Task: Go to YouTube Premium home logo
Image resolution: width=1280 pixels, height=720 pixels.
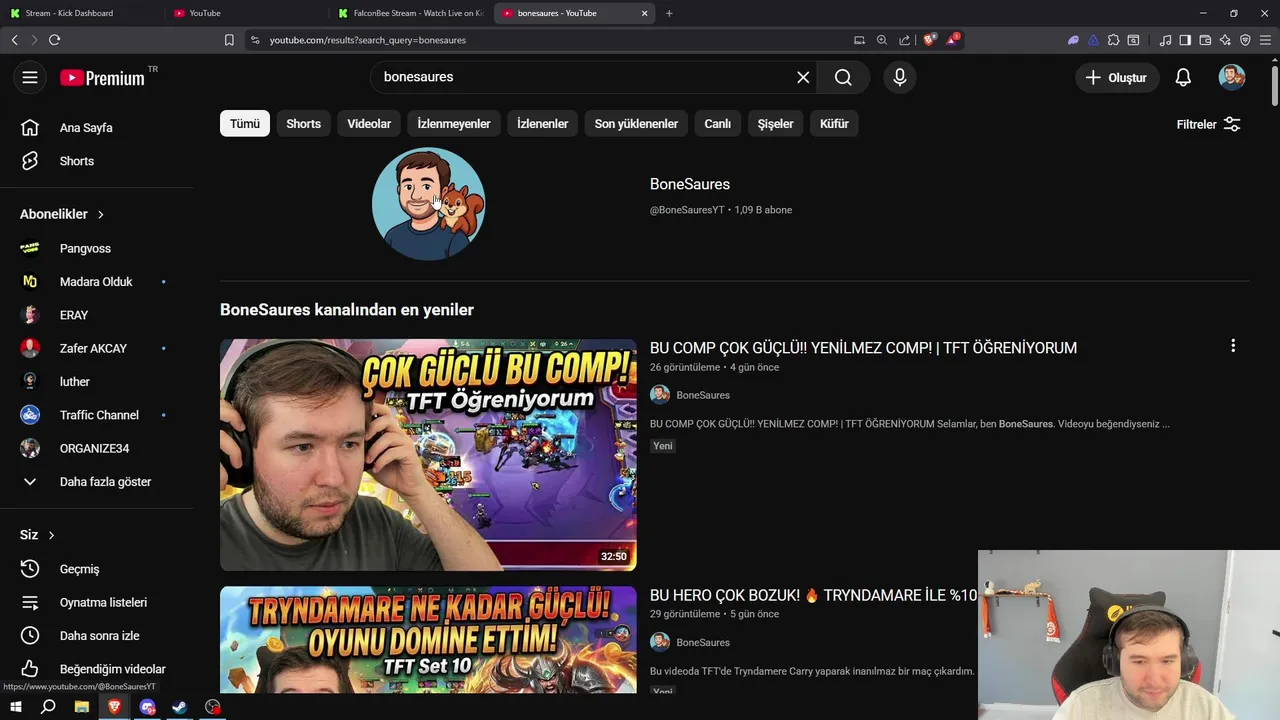Action: tap(102, 78)
